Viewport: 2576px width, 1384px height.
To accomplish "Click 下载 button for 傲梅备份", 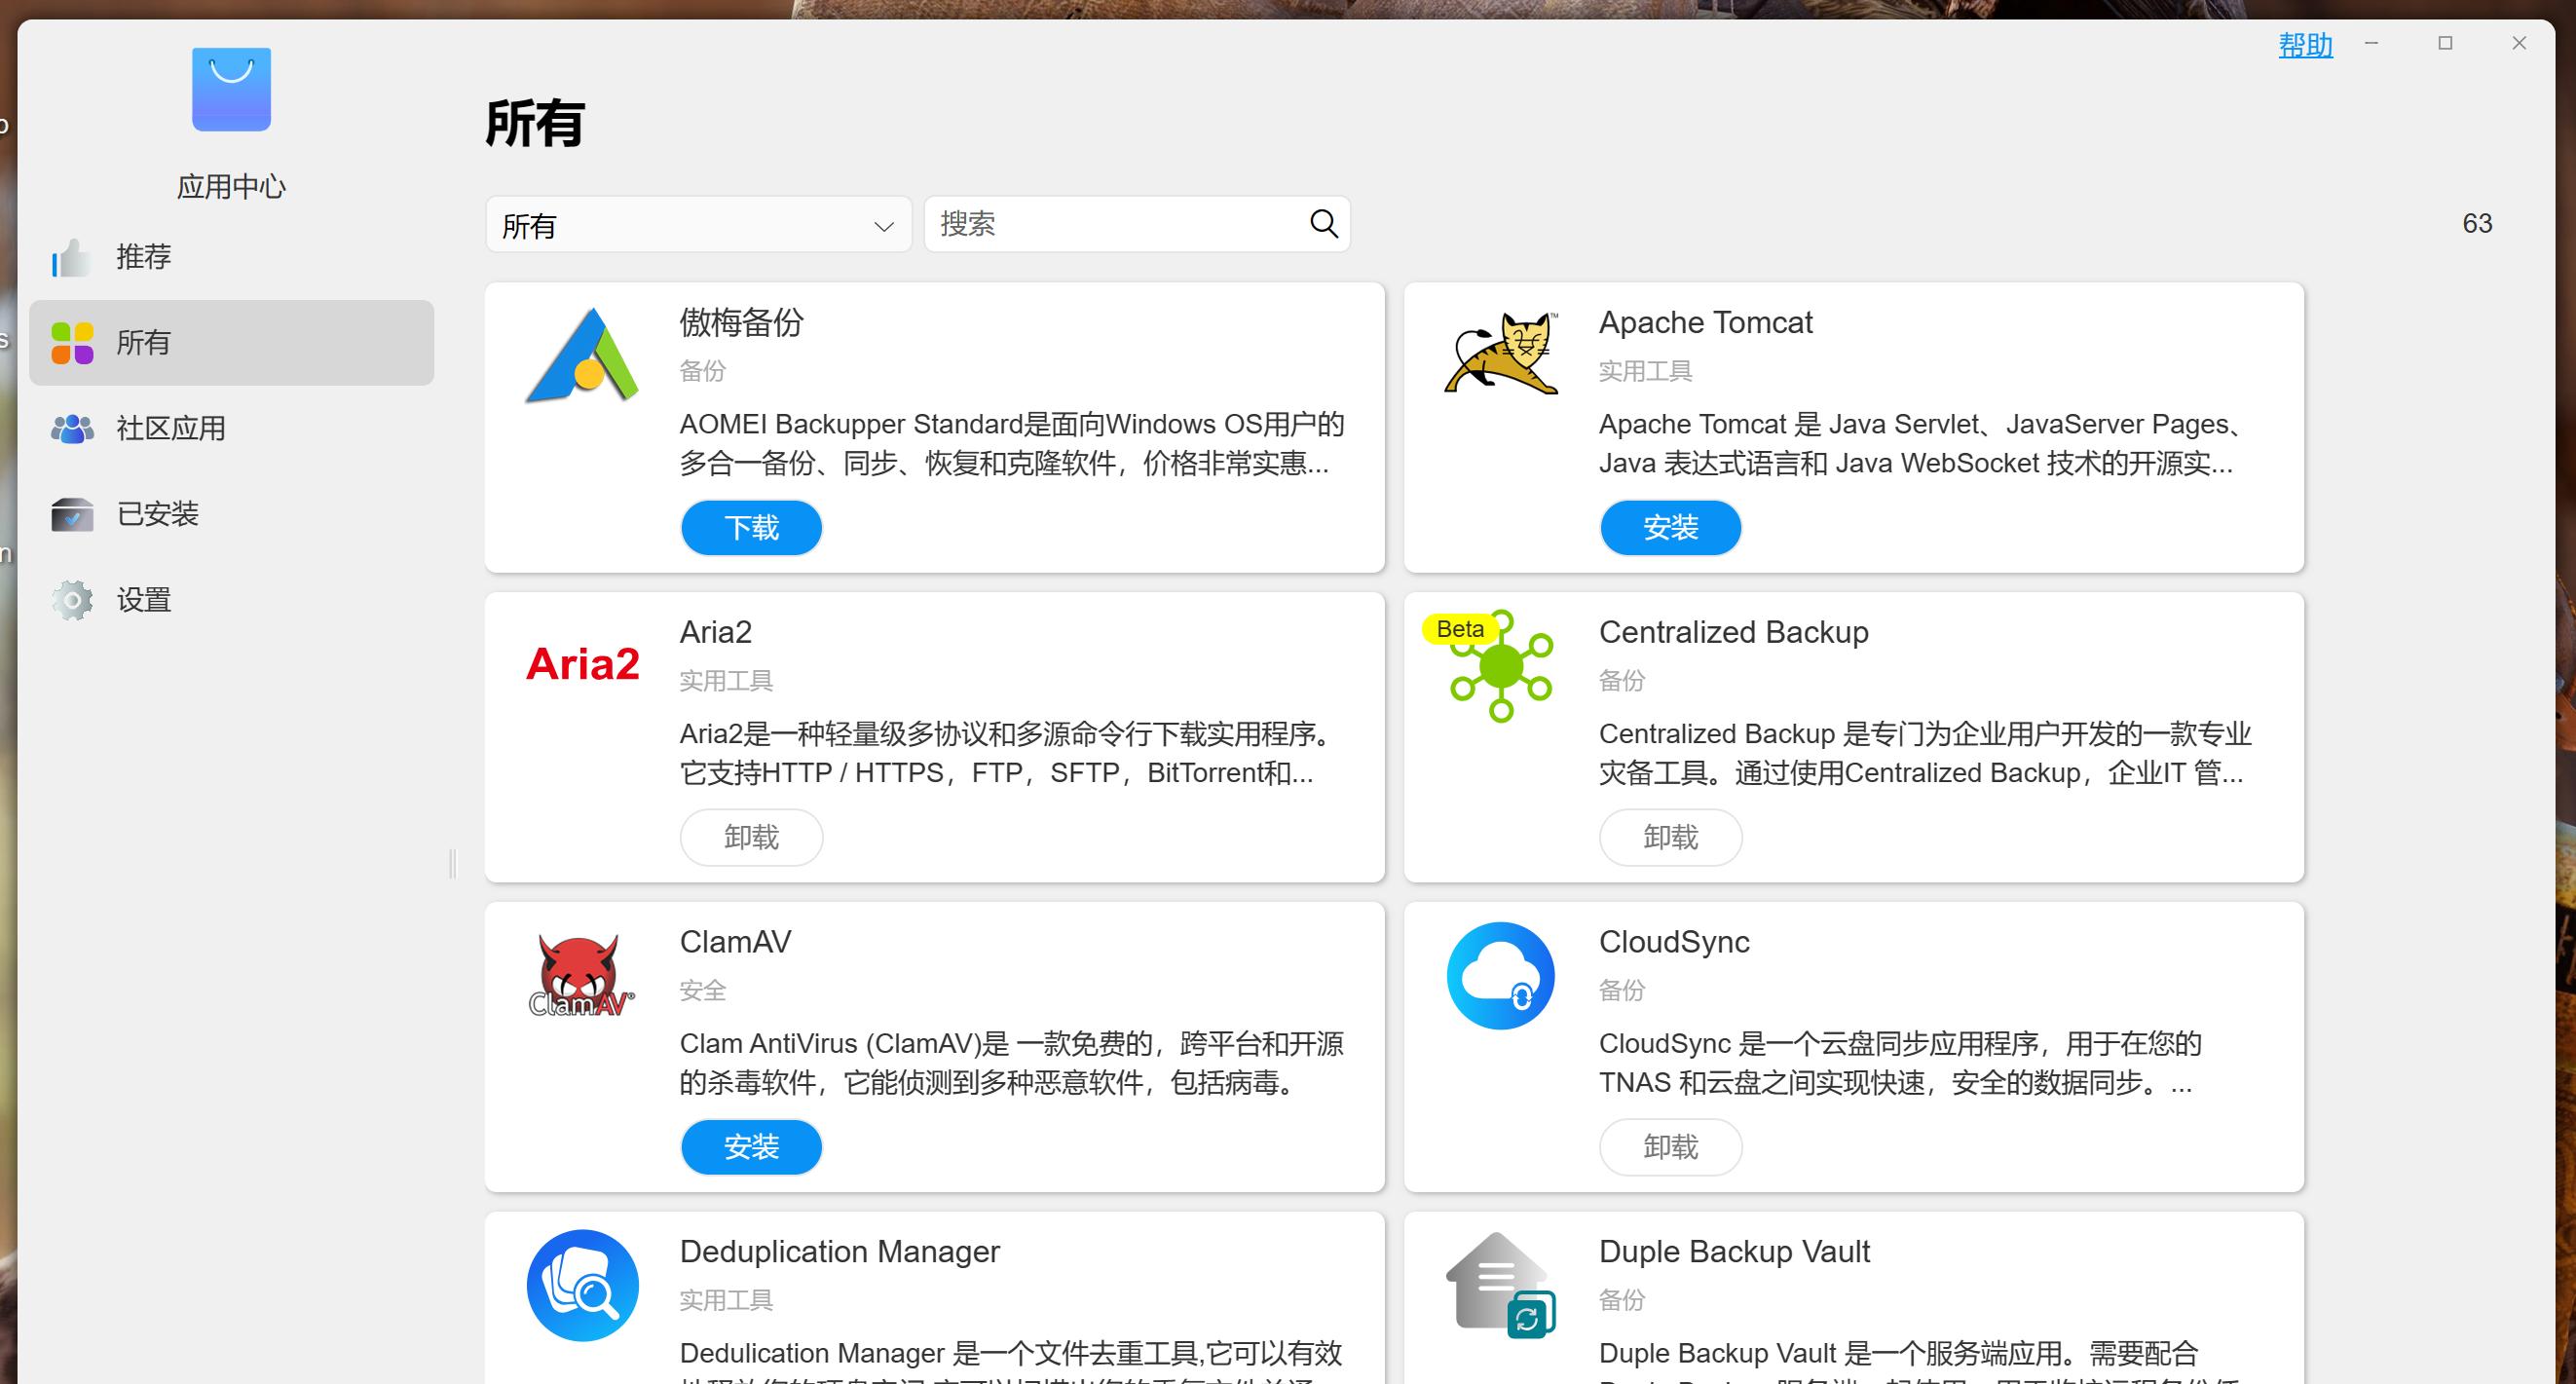I will click(751, 527).
